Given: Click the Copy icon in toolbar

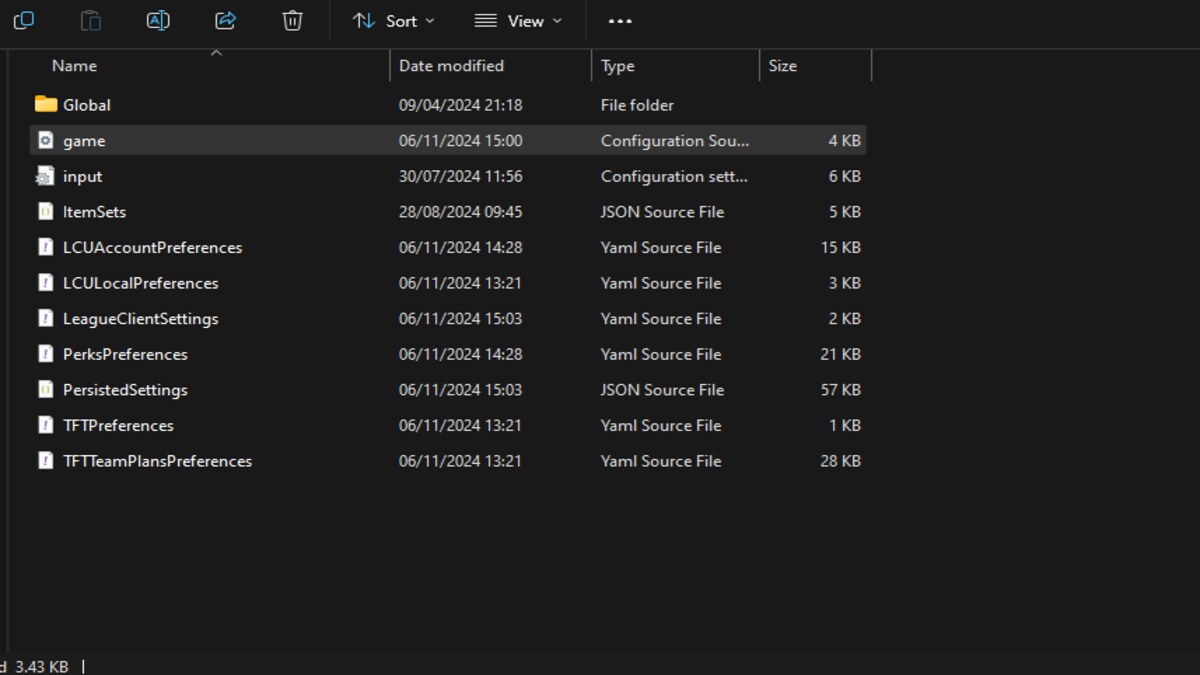Looking at the screenshot, I should [x=23, y=21].
